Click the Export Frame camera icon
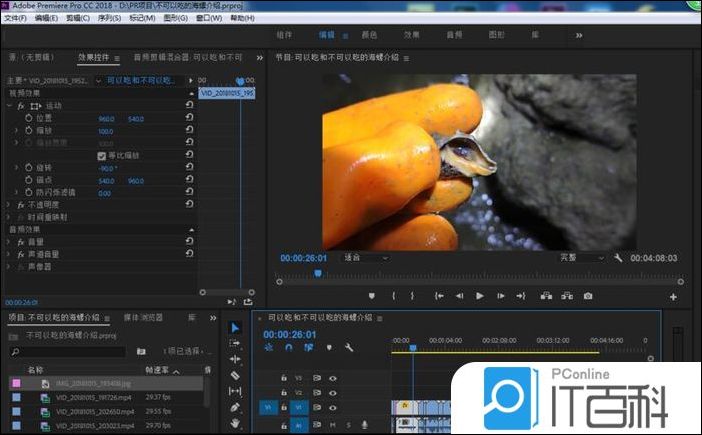 pyautogui.click(x=588, y=296)
